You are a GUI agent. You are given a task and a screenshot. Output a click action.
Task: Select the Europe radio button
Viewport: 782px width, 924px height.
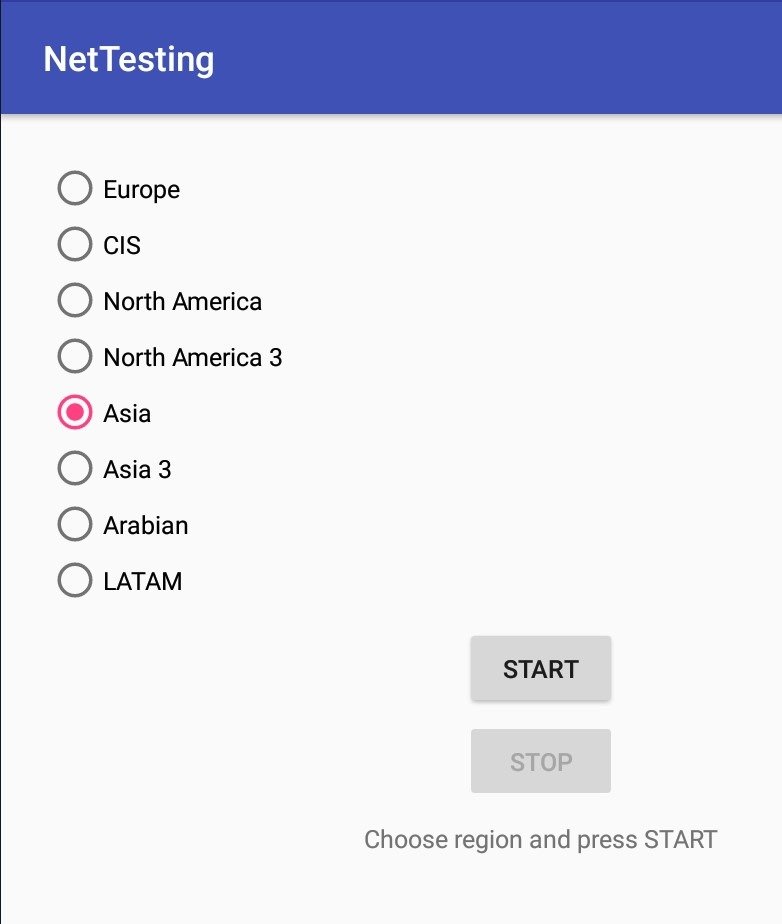pos(75,189)
